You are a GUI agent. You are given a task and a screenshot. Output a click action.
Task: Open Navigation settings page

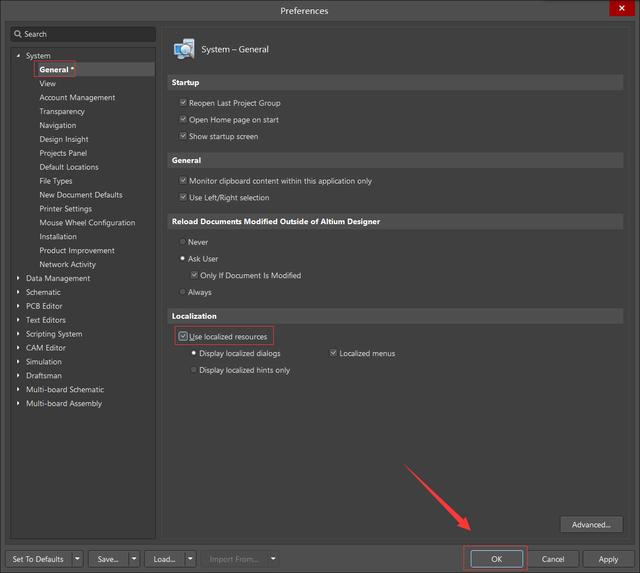tap(58, 125)
